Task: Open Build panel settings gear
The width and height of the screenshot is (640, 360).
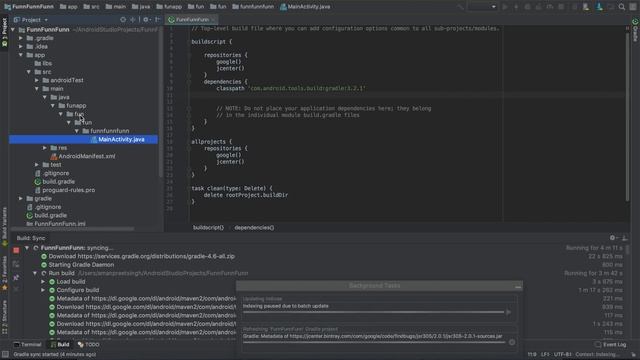Action: (612, 238)
